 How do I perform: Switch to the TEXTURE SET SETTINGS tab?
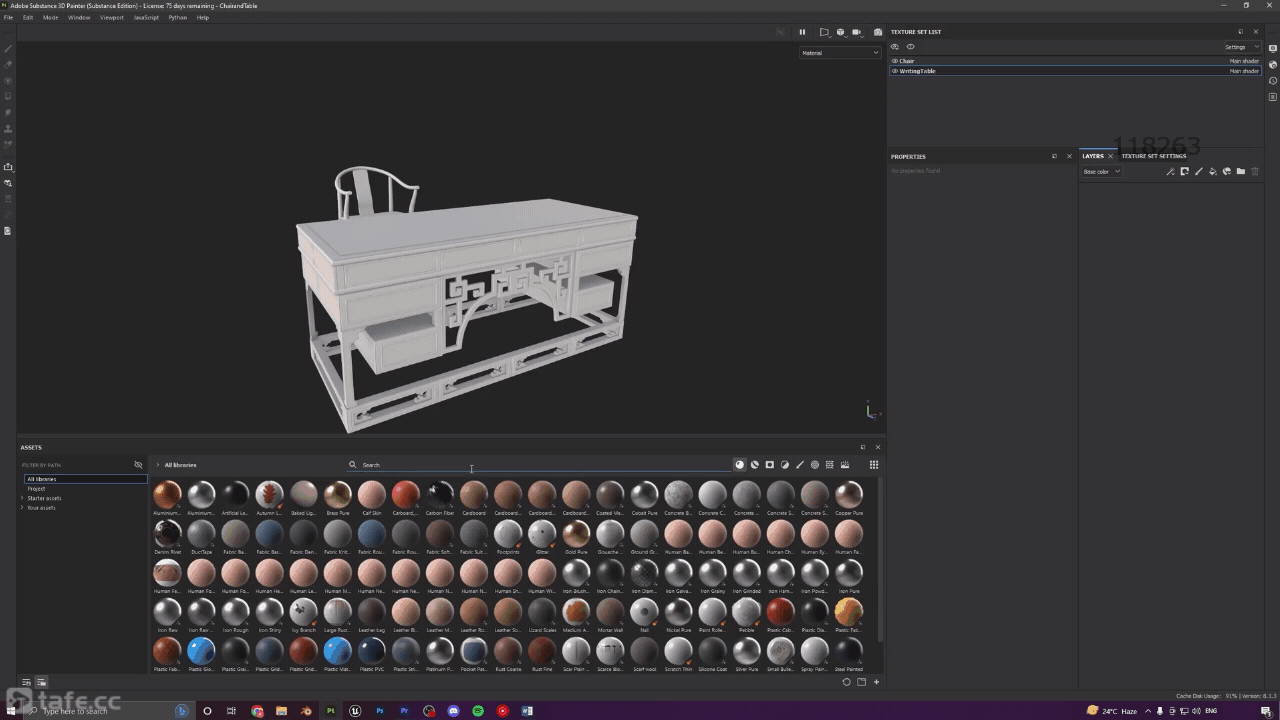[x=1154, y=156]
